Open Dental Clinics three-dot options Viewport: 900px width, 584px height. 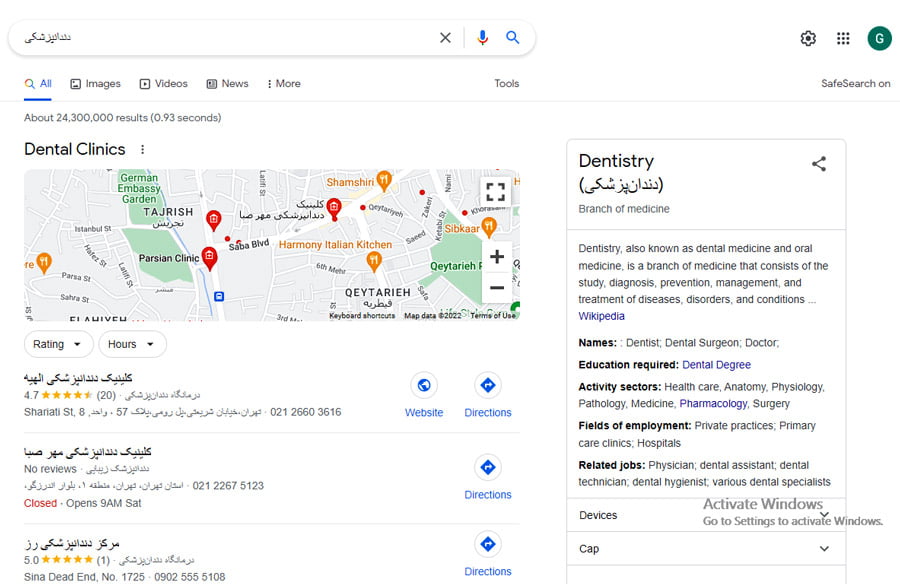142,149
